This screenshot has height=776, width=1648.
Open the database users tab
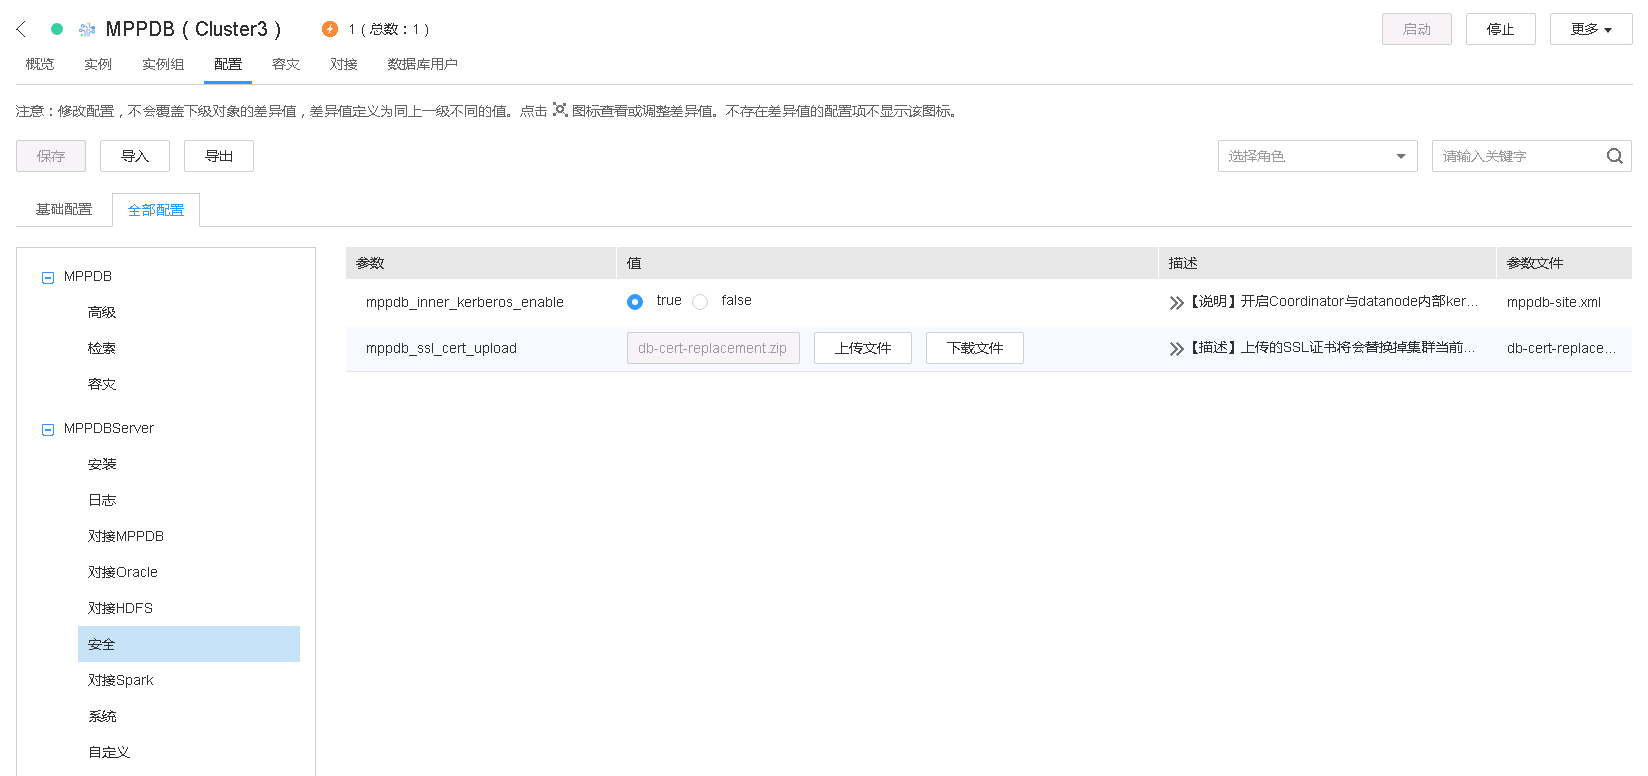pos(422,64)
